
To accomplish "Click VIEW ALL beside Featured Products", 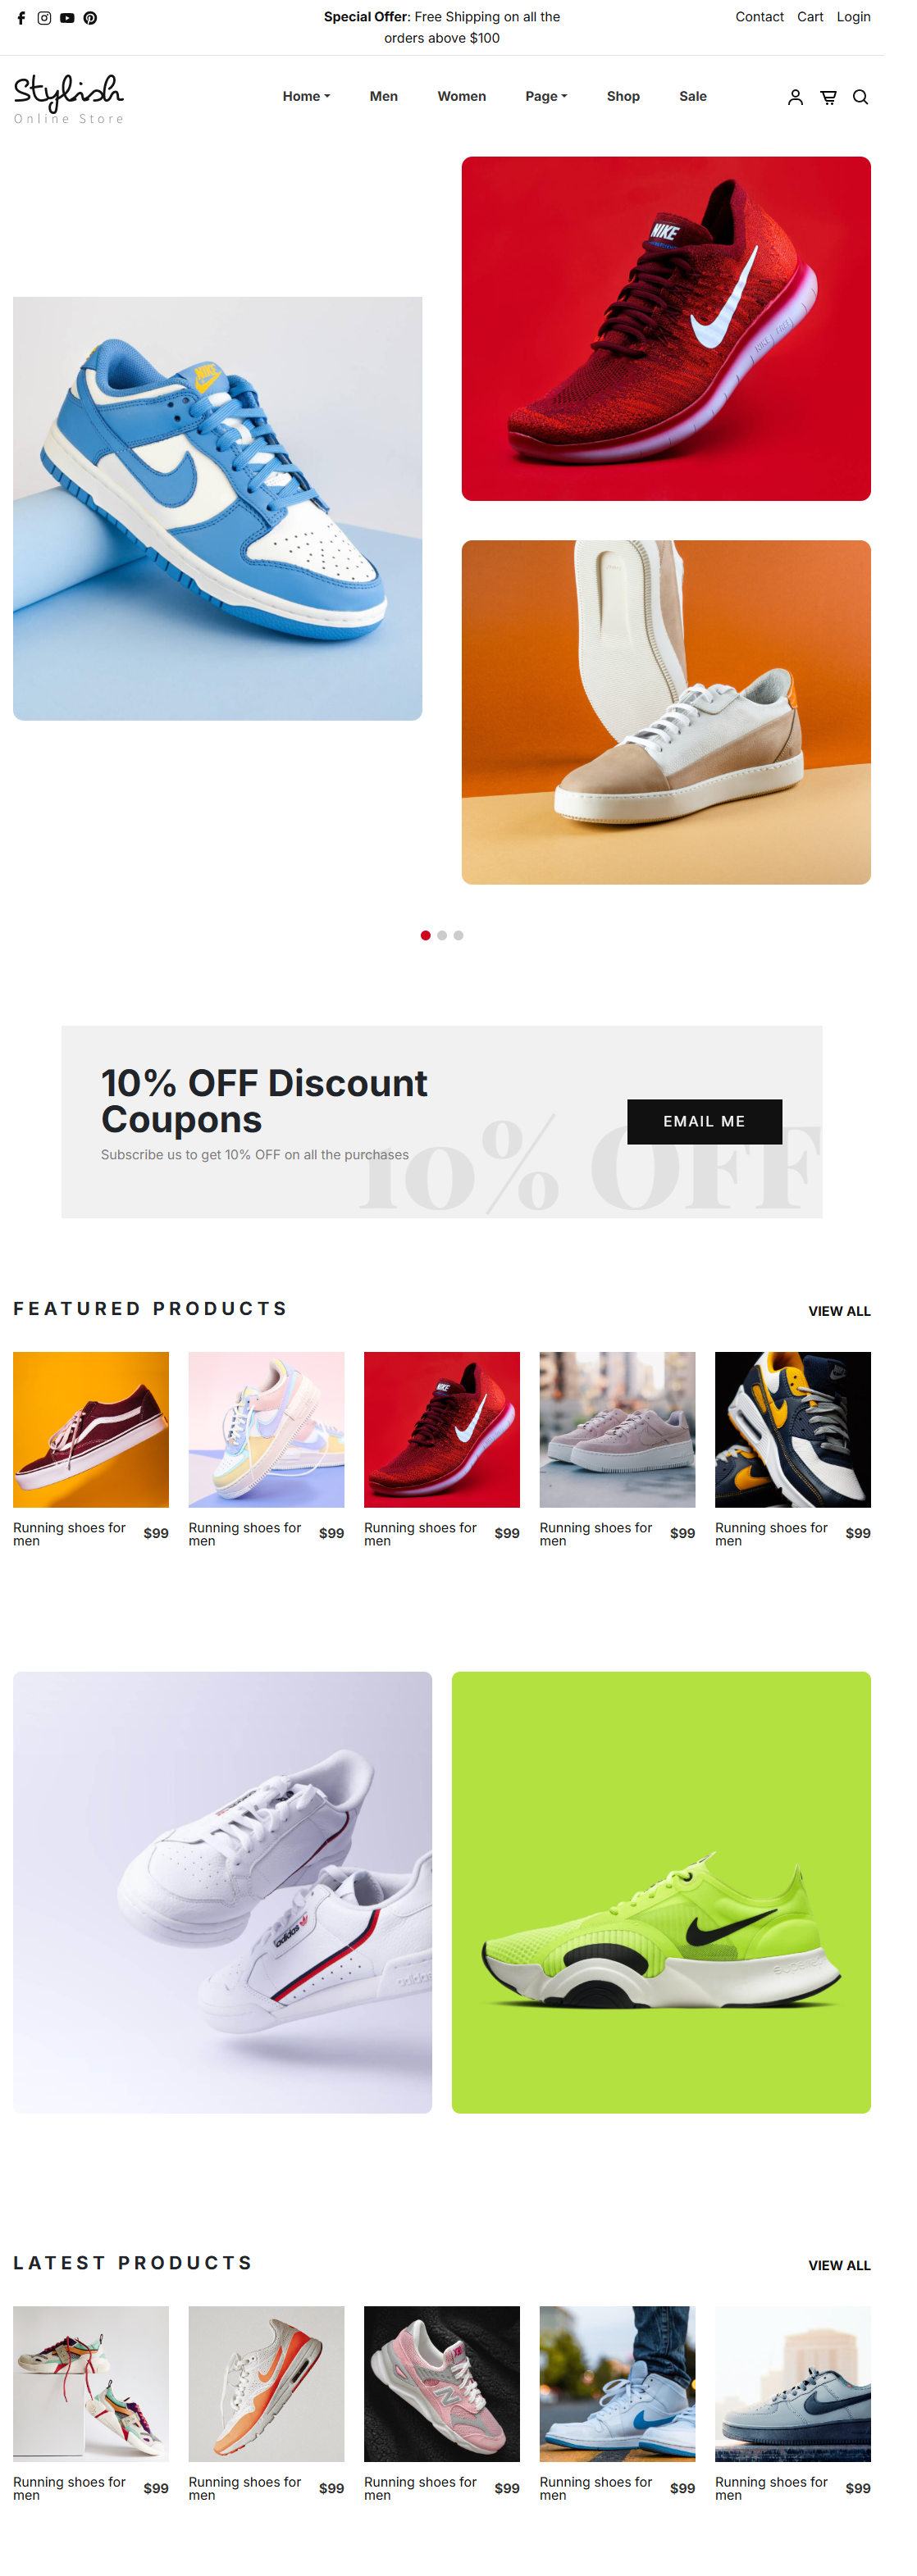I will [839, 1311].
